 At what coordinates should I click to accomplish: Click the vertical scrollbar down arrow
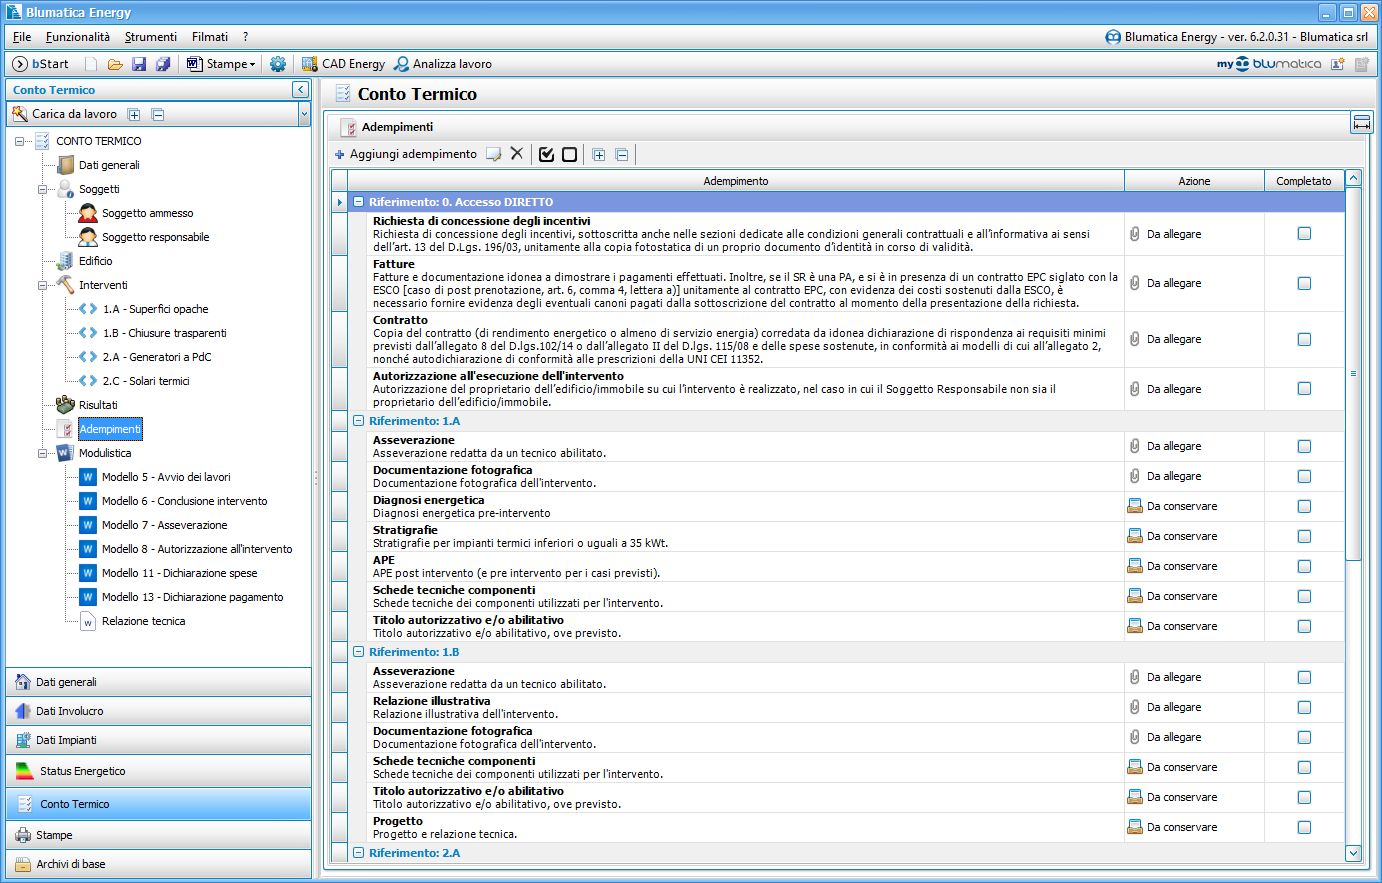point(1353,853)
